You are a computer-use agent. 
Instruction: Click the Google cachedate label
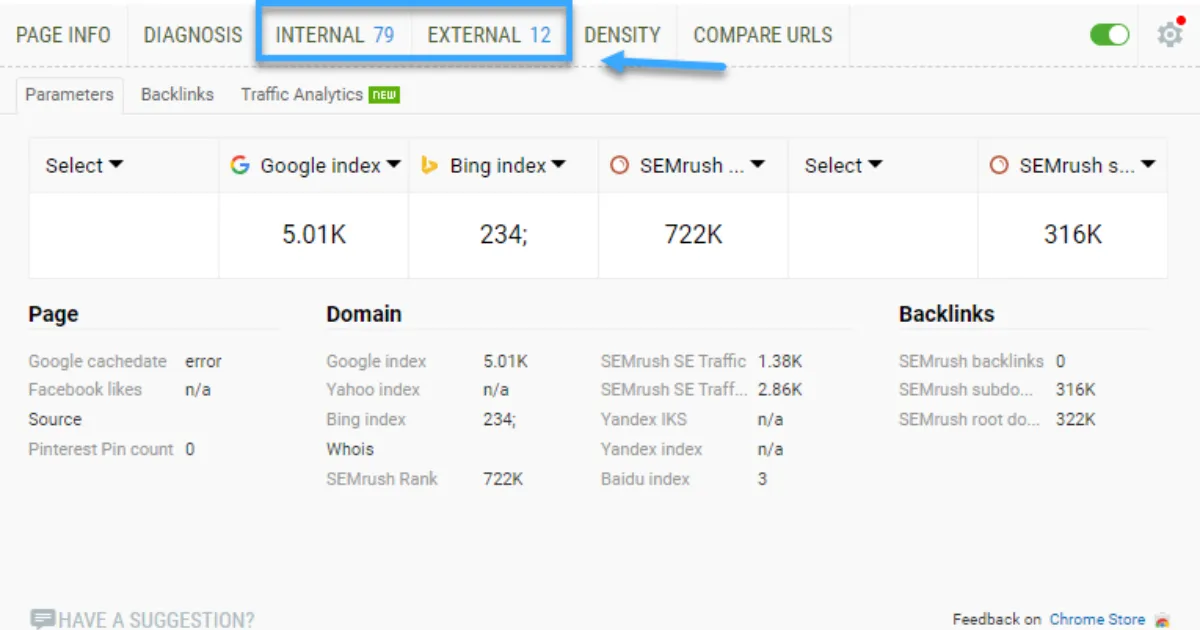(98, 361)
